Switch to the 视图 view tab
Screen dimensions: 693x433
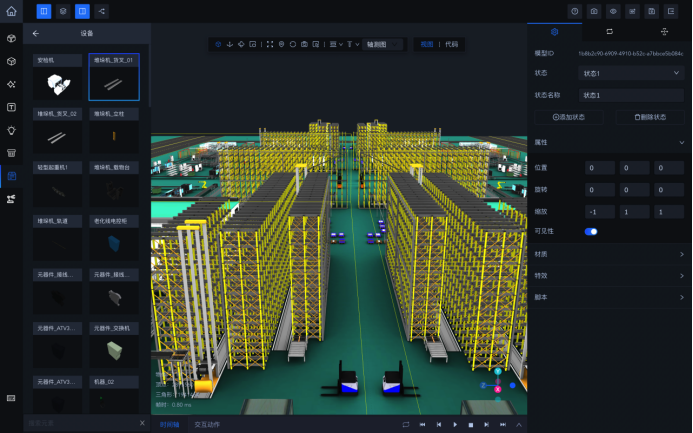pos(426,44)
